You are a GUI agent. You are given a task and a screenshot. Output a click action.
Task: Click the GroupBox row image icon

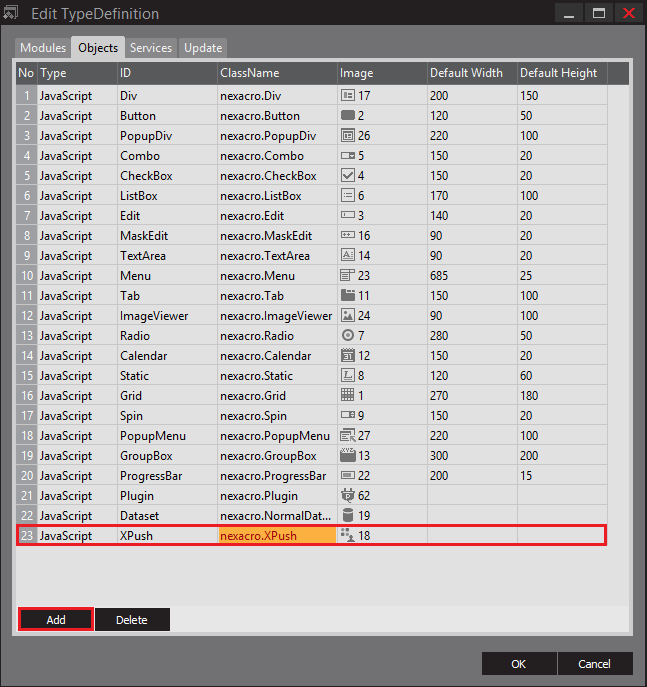click(347, 456)
